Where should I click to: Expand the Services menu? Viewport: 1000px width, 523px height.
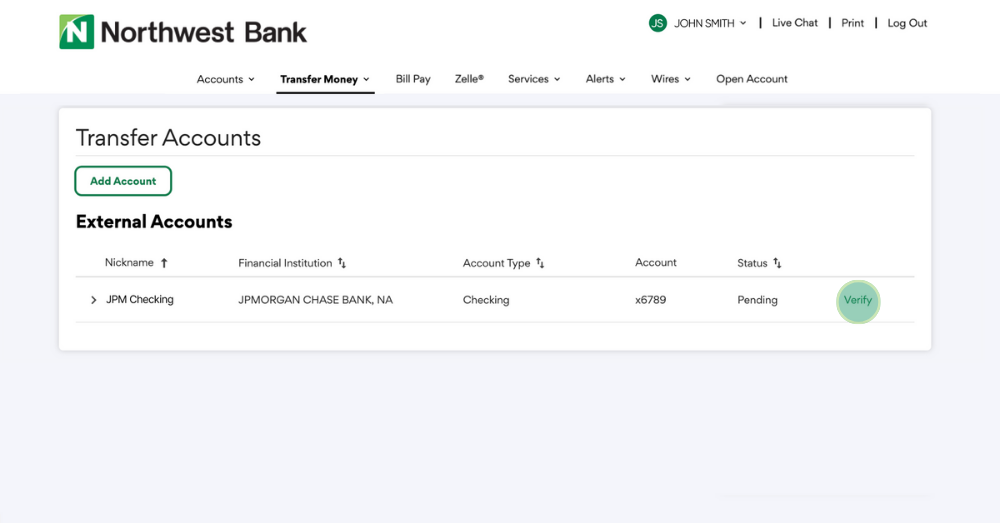[x=534, y=79]
